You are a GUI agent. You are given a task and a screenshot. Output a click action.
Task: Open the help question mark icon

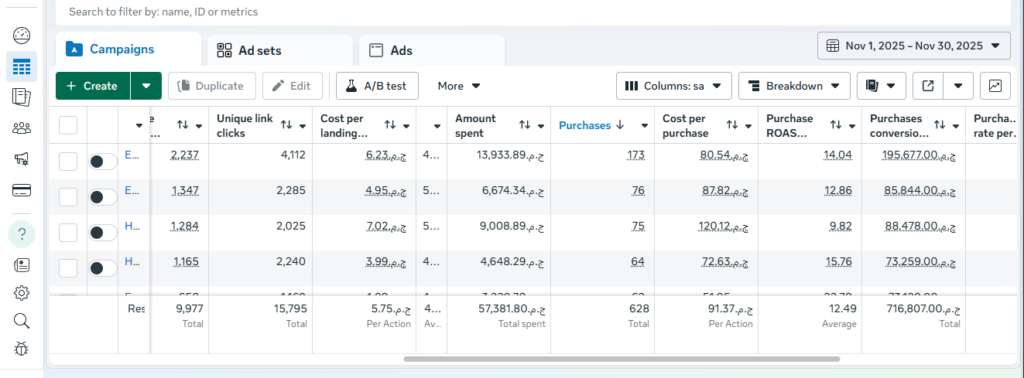(22, 234)
